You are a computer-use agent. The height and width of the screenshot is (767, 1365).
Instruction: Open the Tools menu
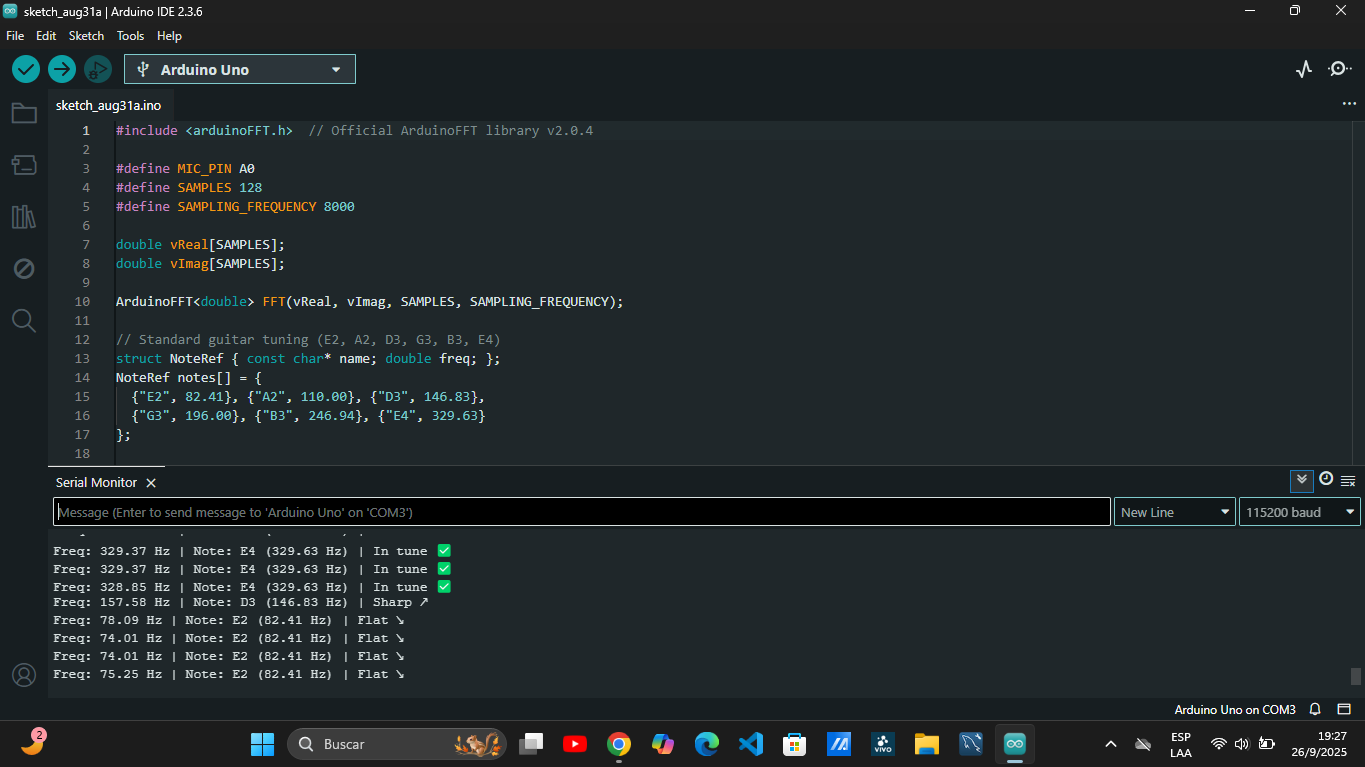[x=130, y=35]
